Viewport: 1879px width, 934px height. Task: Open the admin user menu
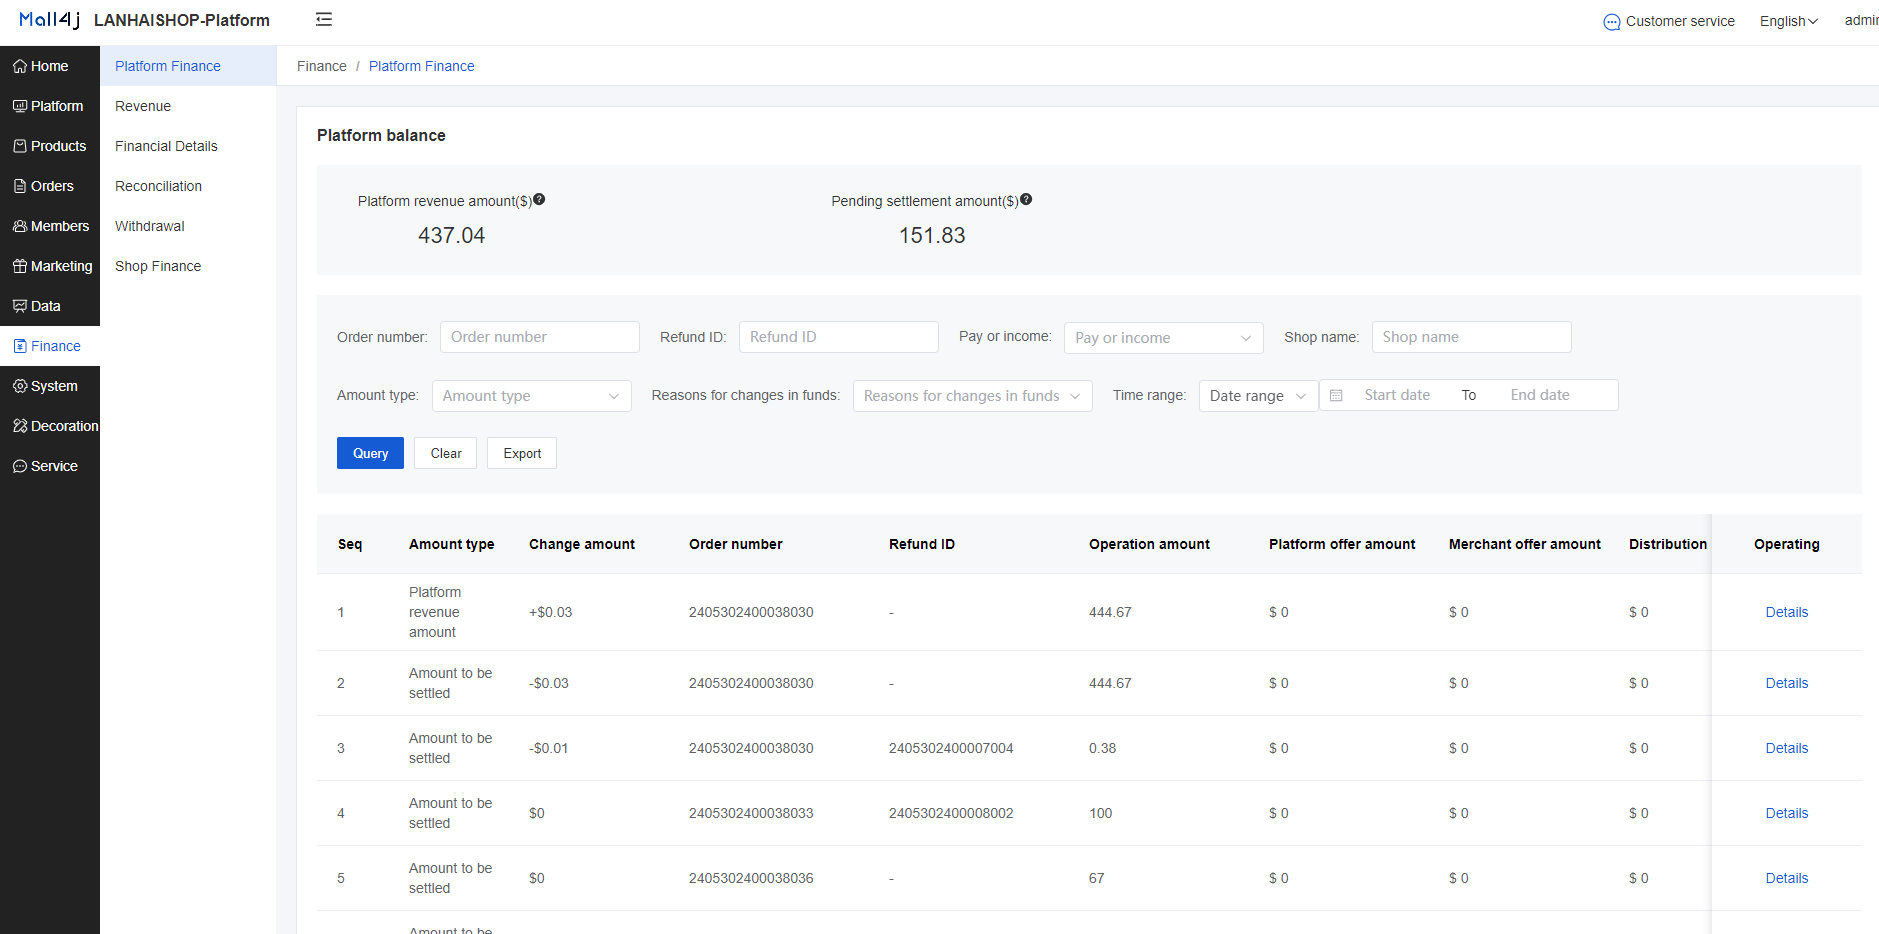tap(1861, 20)
